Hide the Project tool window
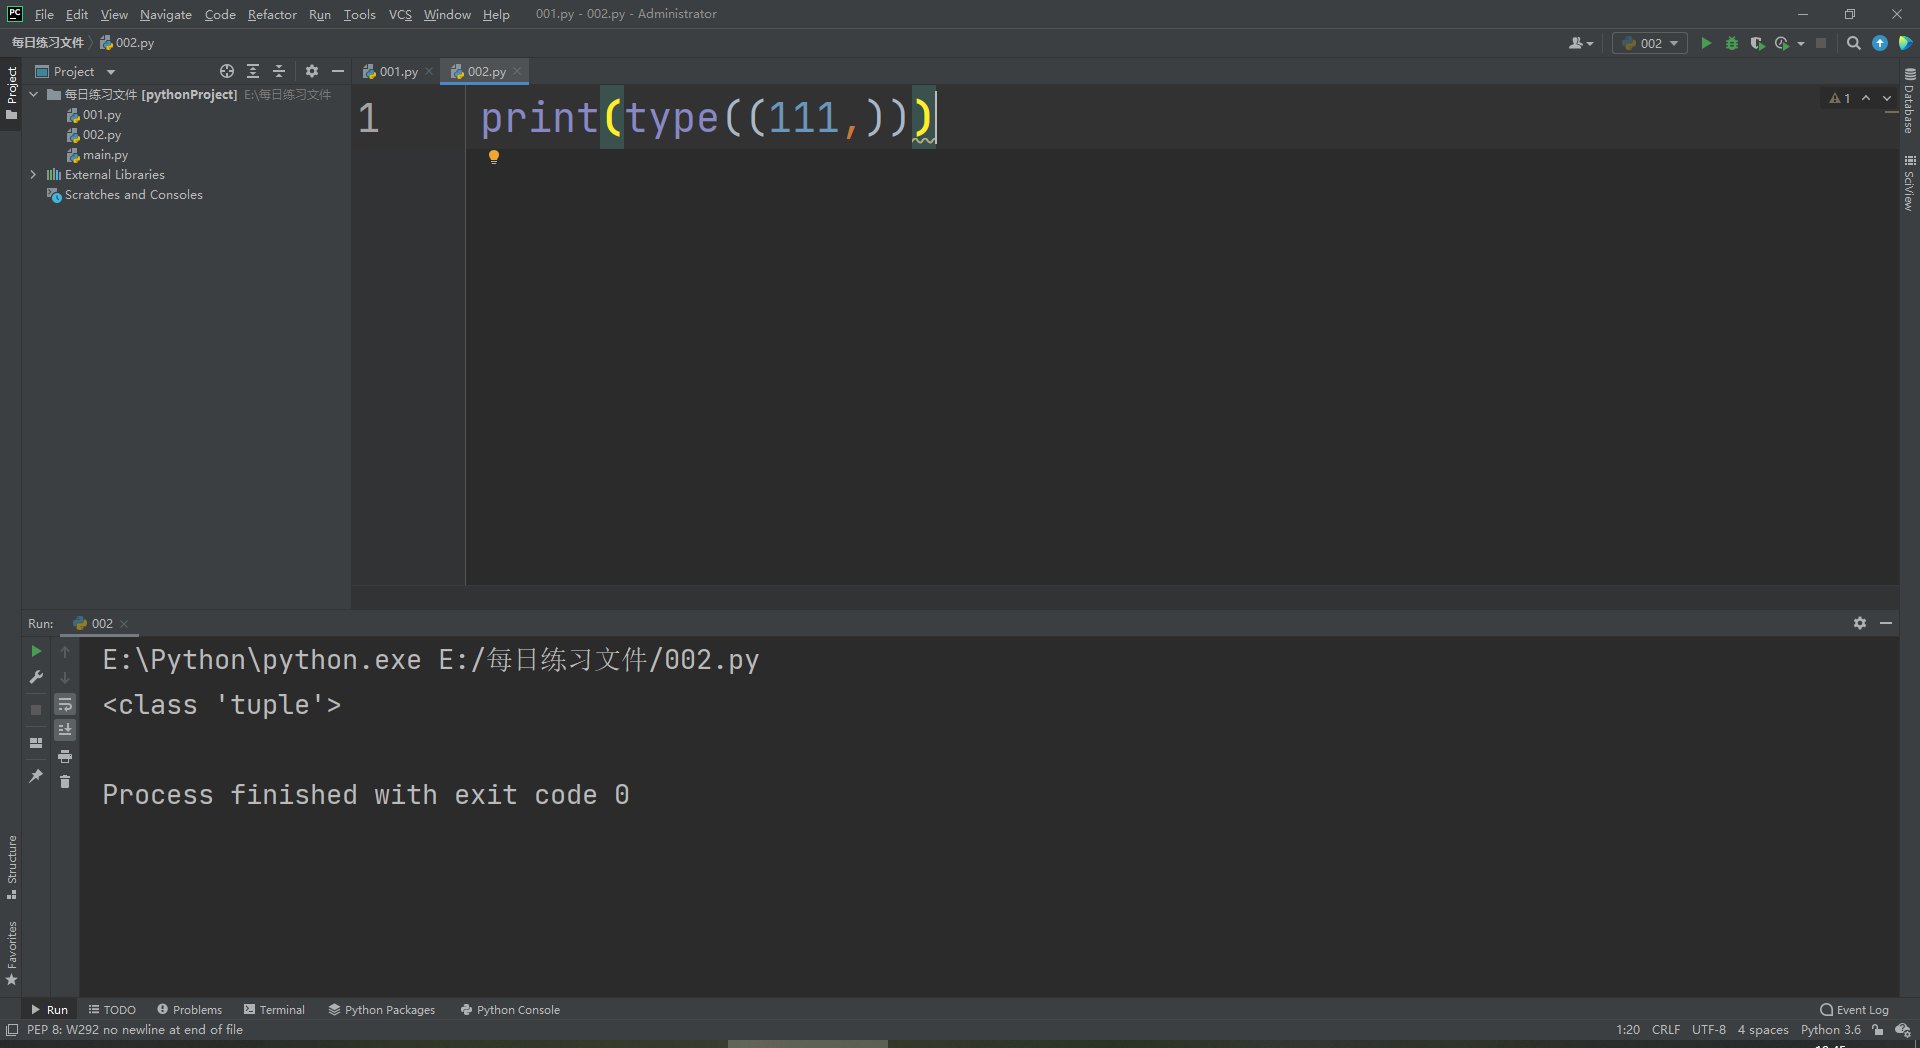Image resolution: width=1920 pixels, height=1048 pixels. pyautogui.click(x=338, y=71)
